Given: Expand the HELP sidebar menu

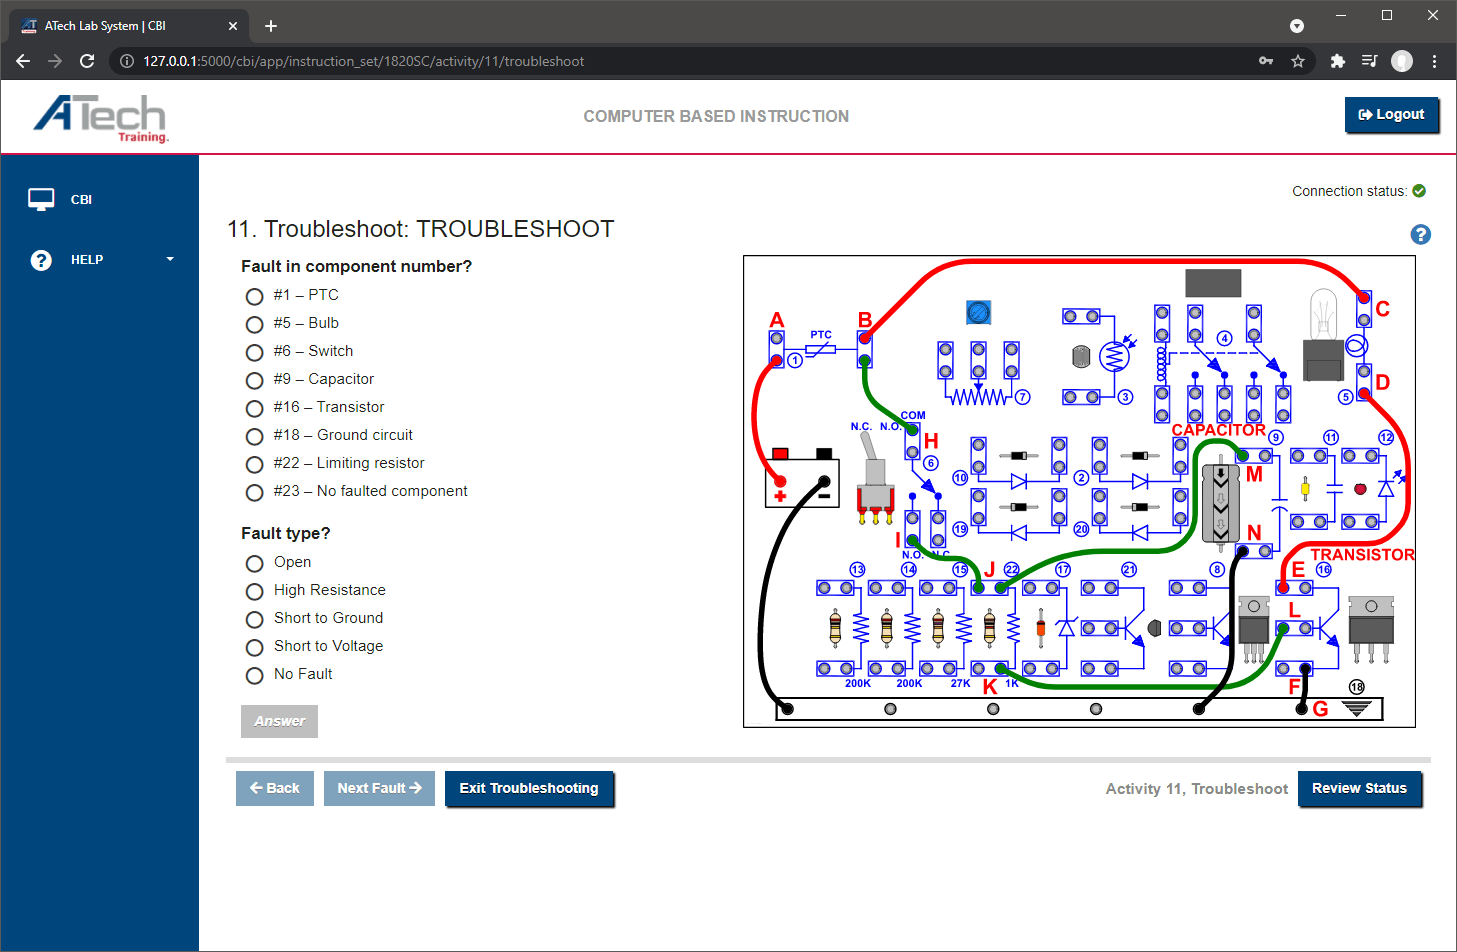Looking at the screenshot, I should (169, 259).
